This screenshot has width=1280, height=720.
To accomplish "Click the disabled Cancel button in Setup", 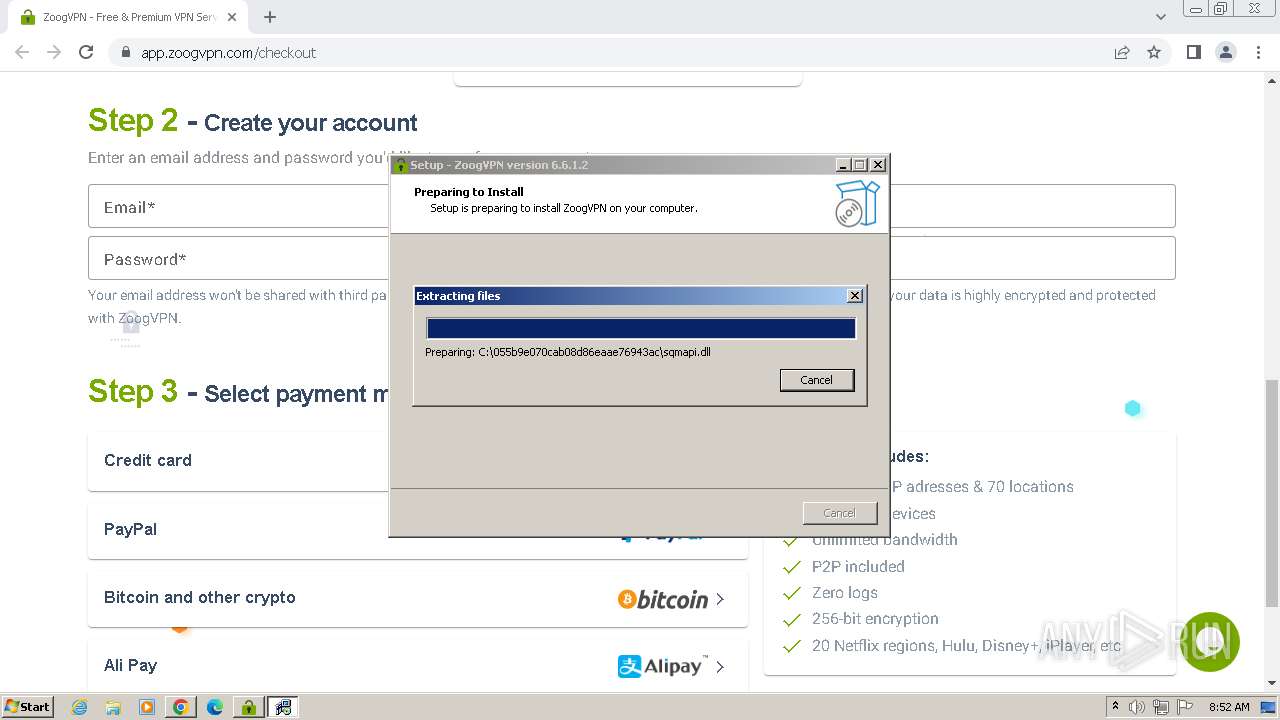I will [839, 513].
